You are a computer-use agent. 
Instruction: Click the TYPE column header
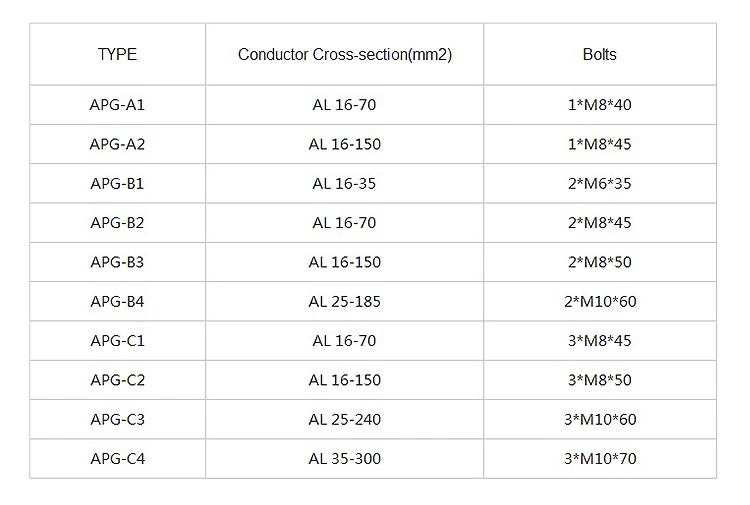pos(117,54)
